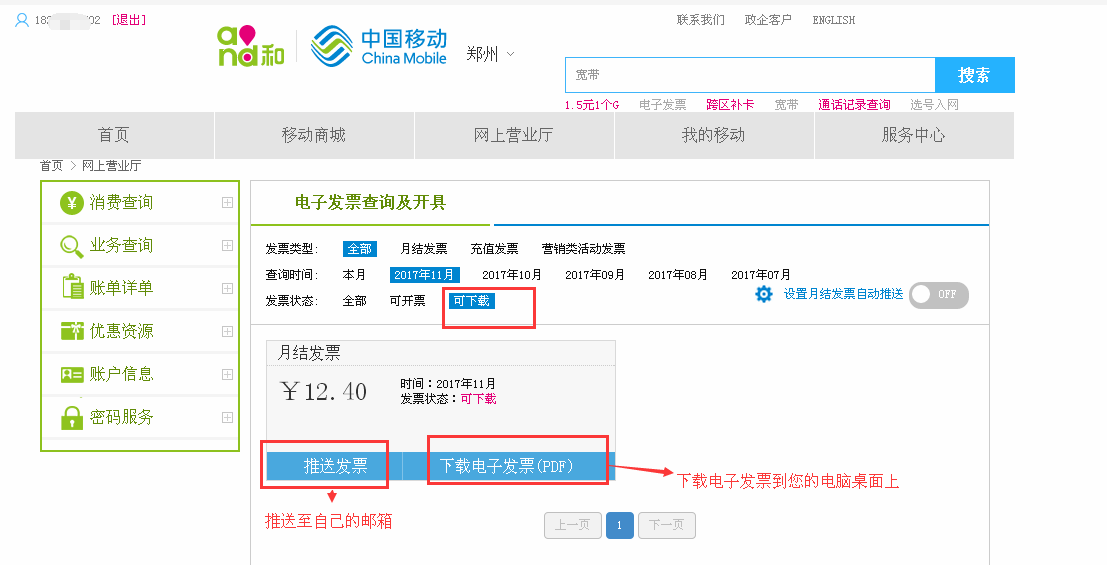1107x565 pixels.
Task: Click the 通话记录查询 hot search link
Action: tap(854, 105)
